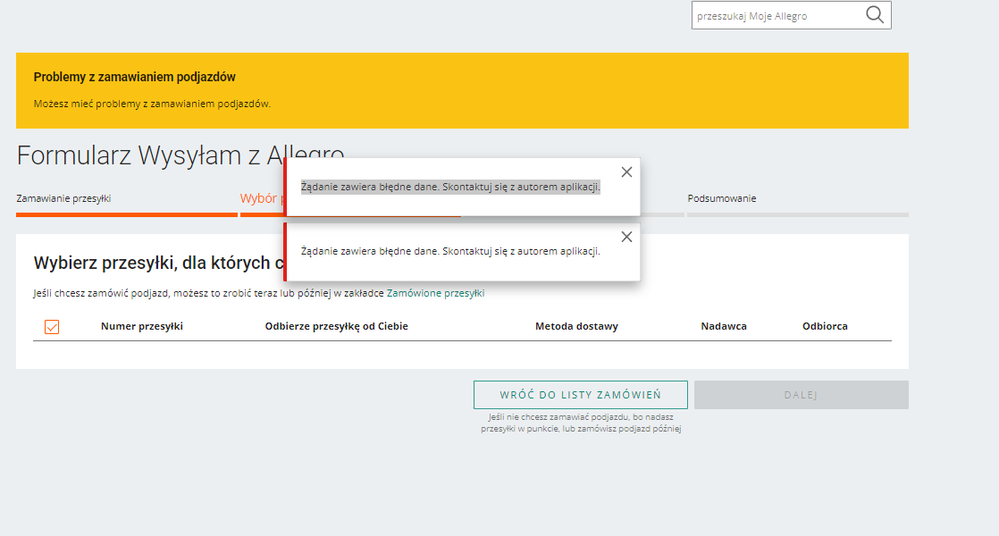Select the orange 'Wybór' step tab
Viewport: 999px width, 536px height.
[x=260, y=198]
